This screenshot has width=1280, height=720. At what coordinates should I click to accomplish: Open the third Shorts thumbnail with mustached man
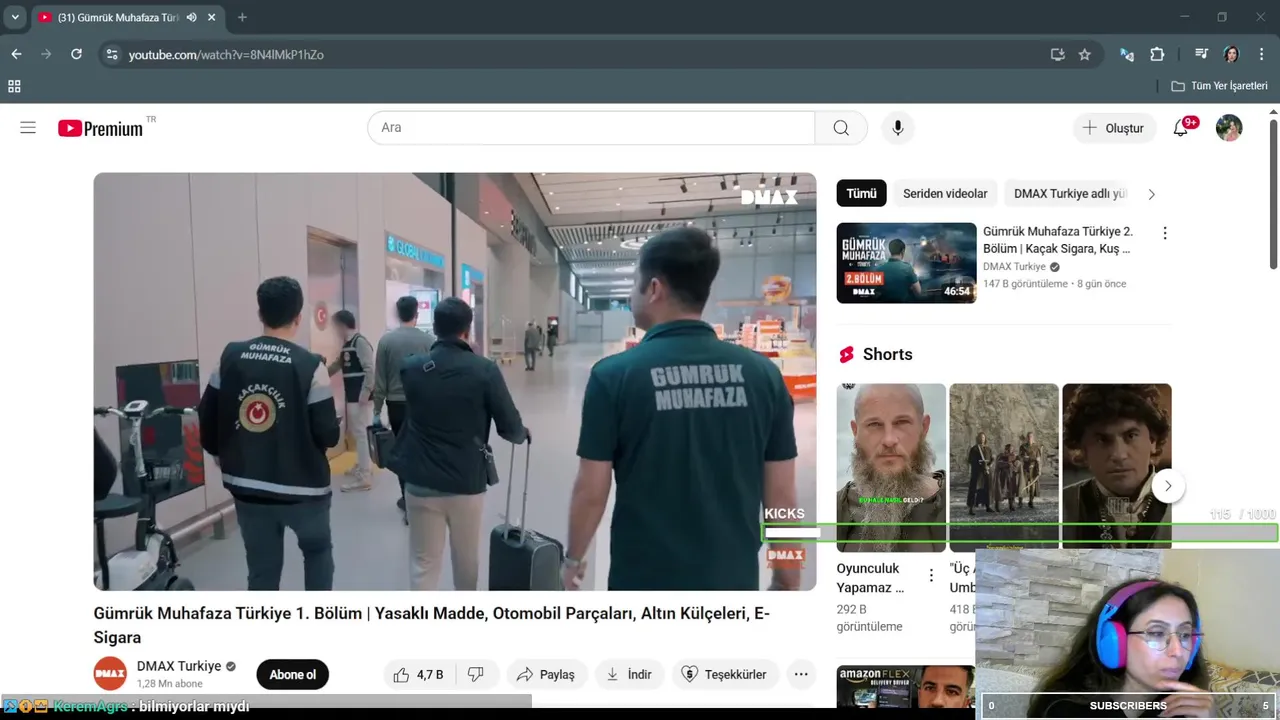pyautogui.click(x=1117, y=468)
